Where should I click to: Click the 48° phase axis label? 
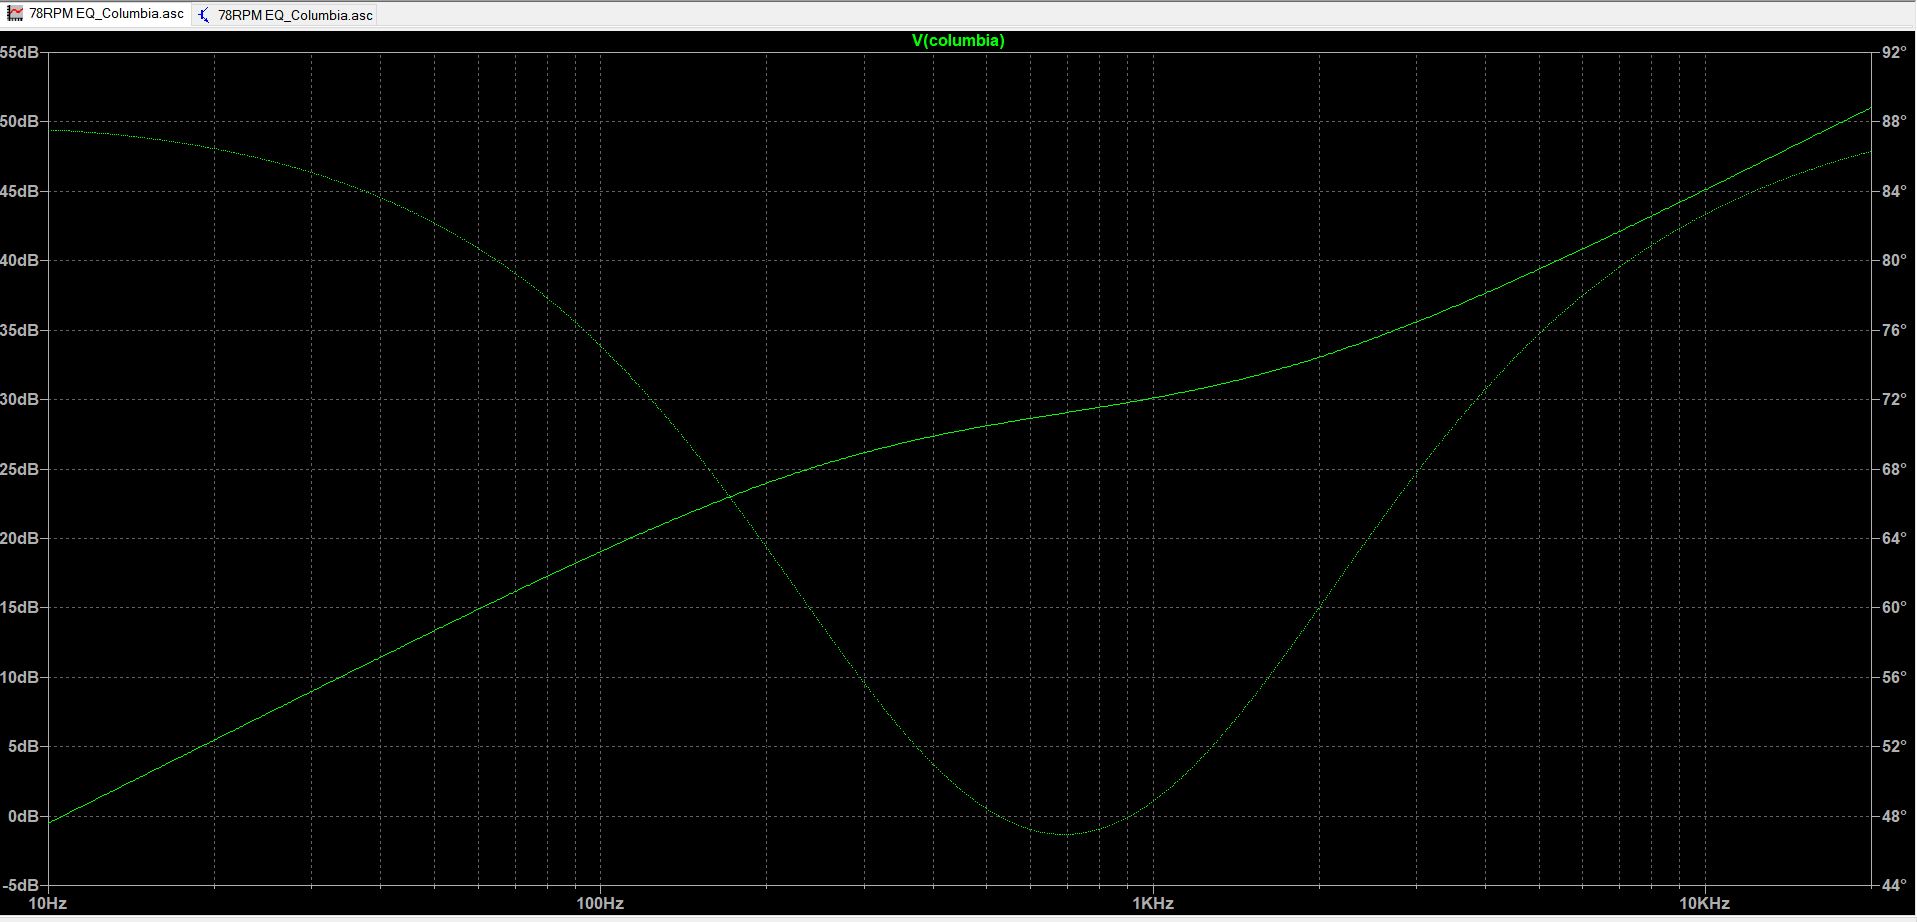tap(1894, 816)
